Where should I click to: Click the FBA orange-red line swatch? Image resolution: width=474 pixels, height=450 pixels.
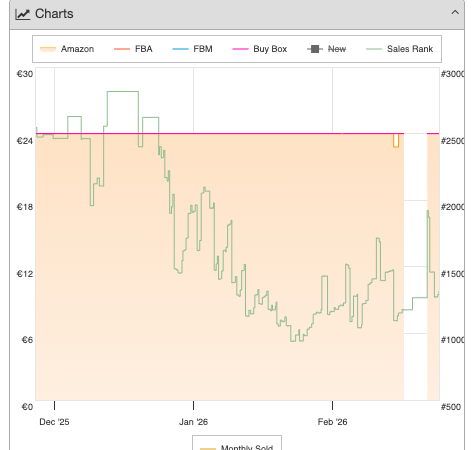coord(122,49)
